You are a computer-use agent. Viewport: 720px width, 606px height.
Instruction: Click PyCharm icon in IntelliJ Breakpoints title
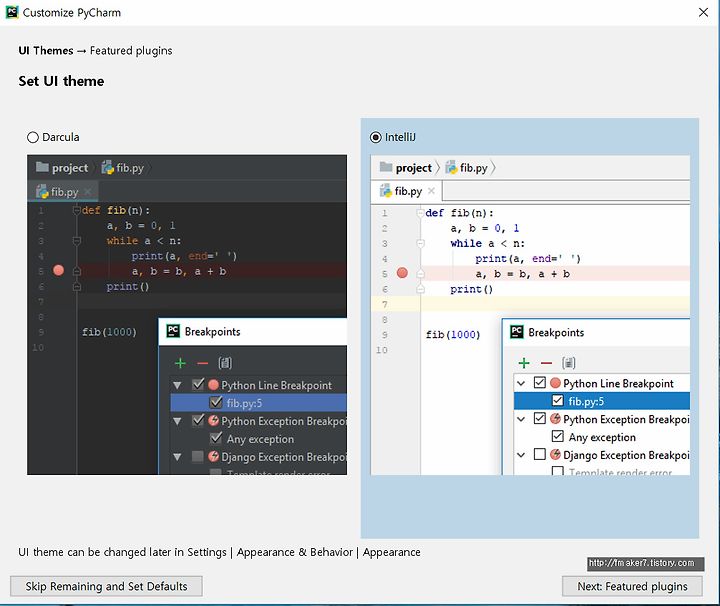click(x=517, y=332)
